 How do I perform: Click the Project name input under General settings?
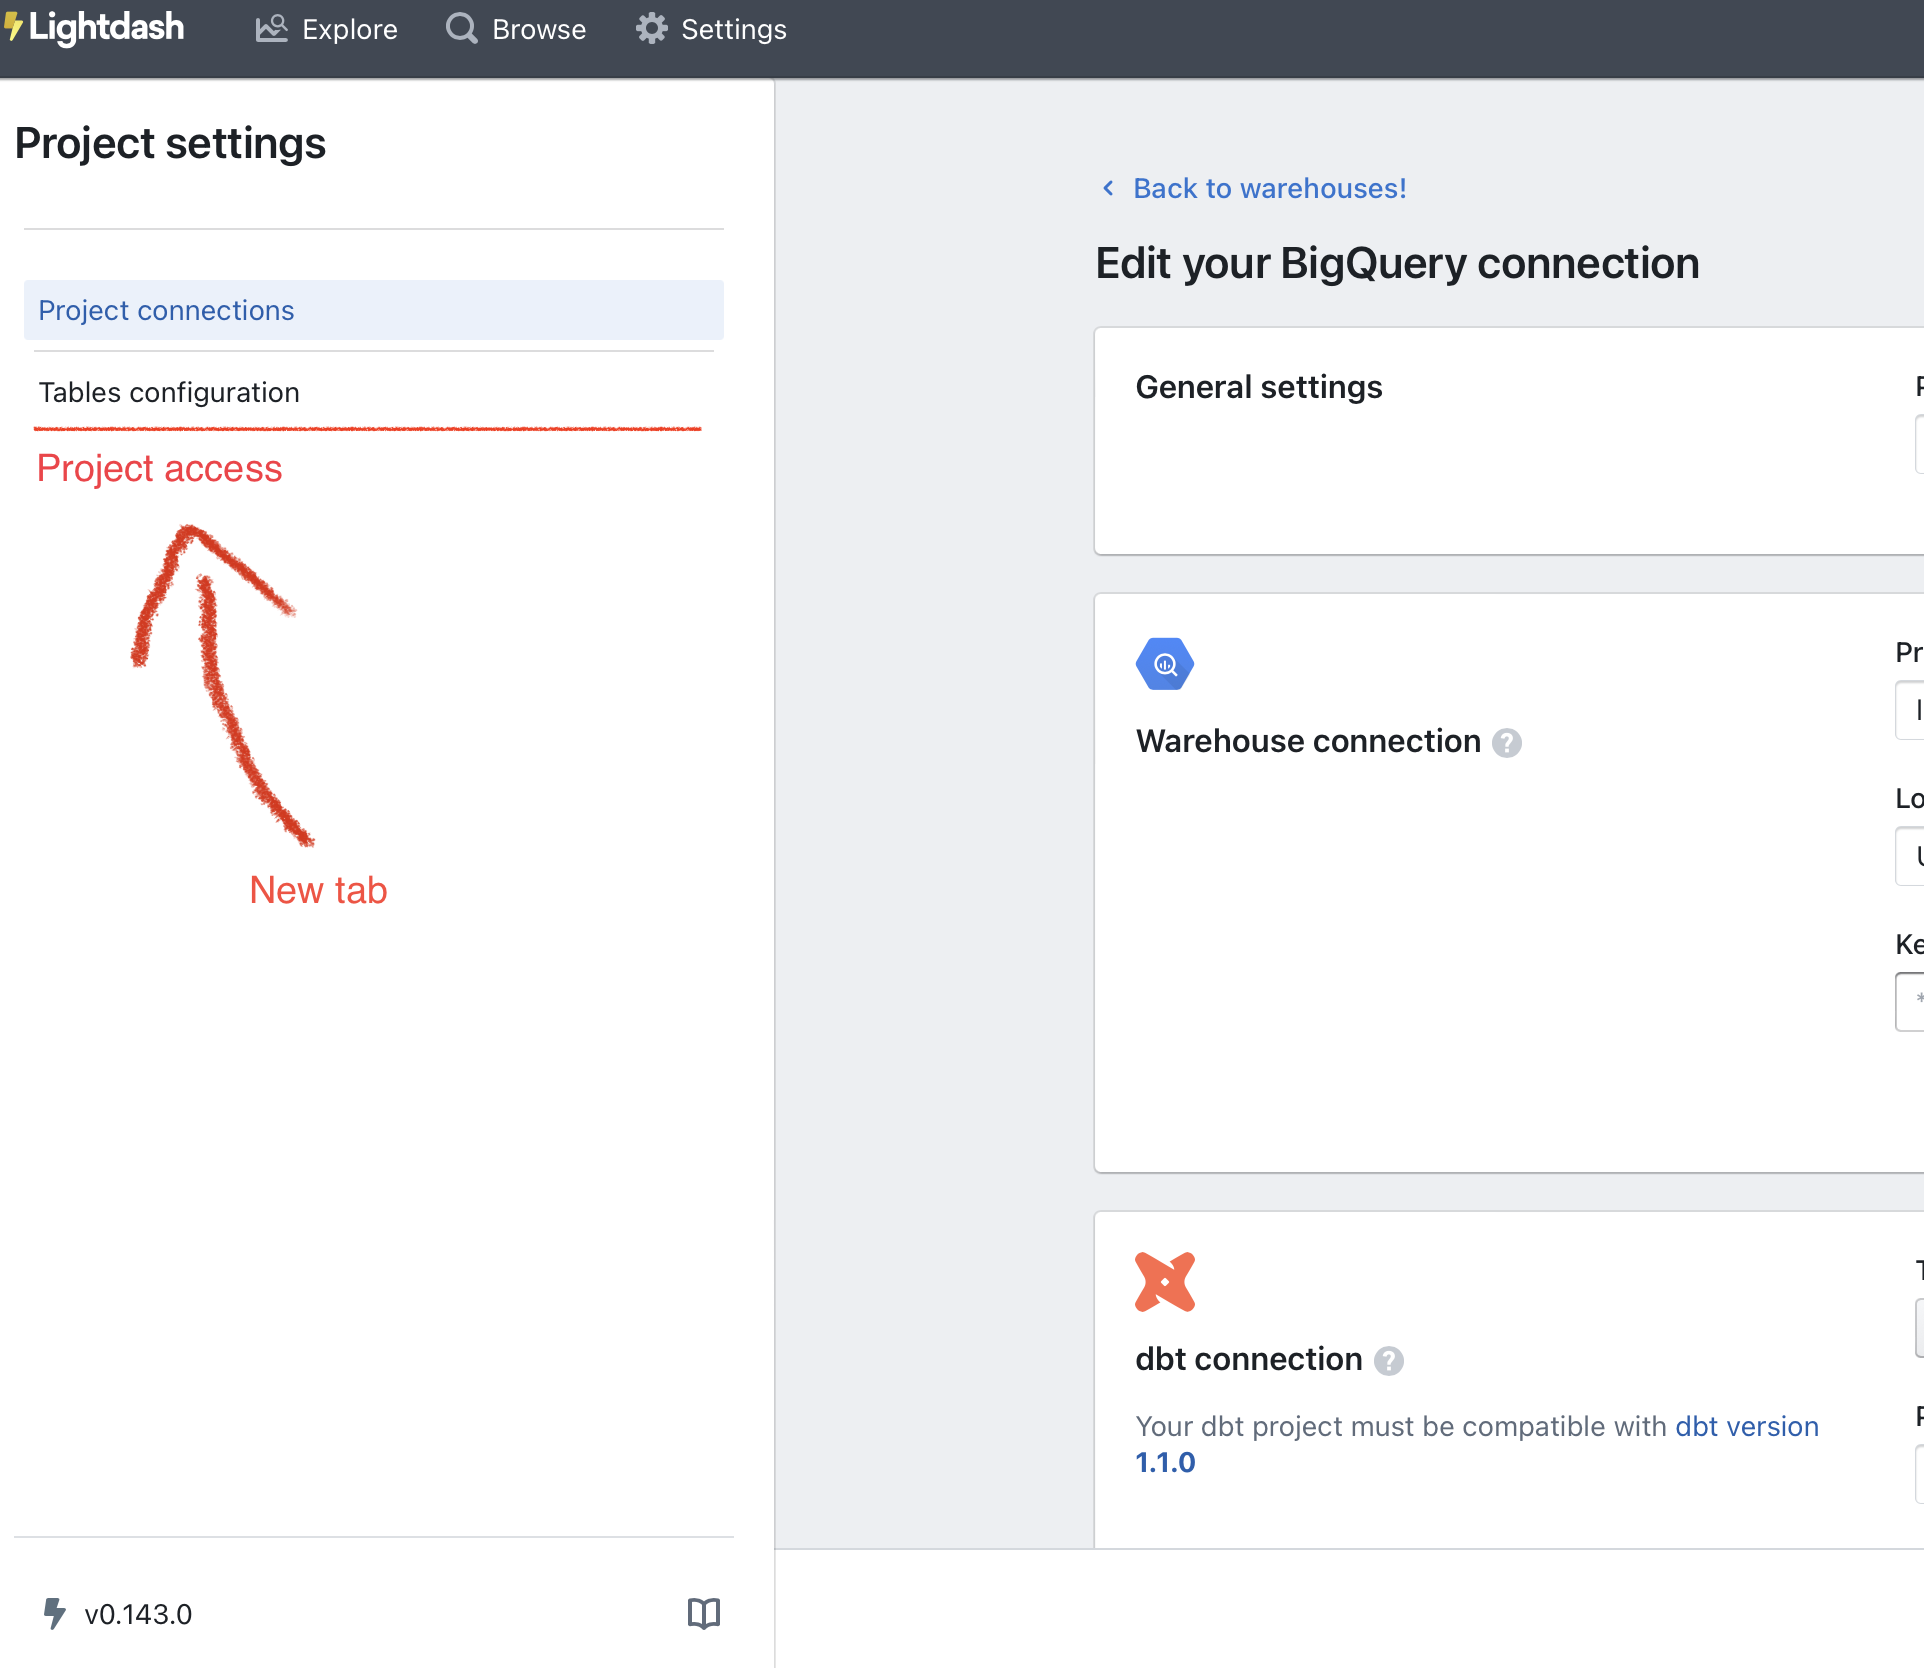click(x=1916, y=443)
